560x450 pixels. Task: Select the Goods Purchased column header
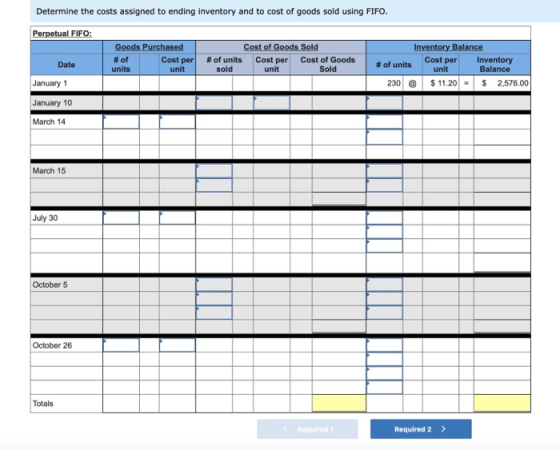(x=149, y=47)
